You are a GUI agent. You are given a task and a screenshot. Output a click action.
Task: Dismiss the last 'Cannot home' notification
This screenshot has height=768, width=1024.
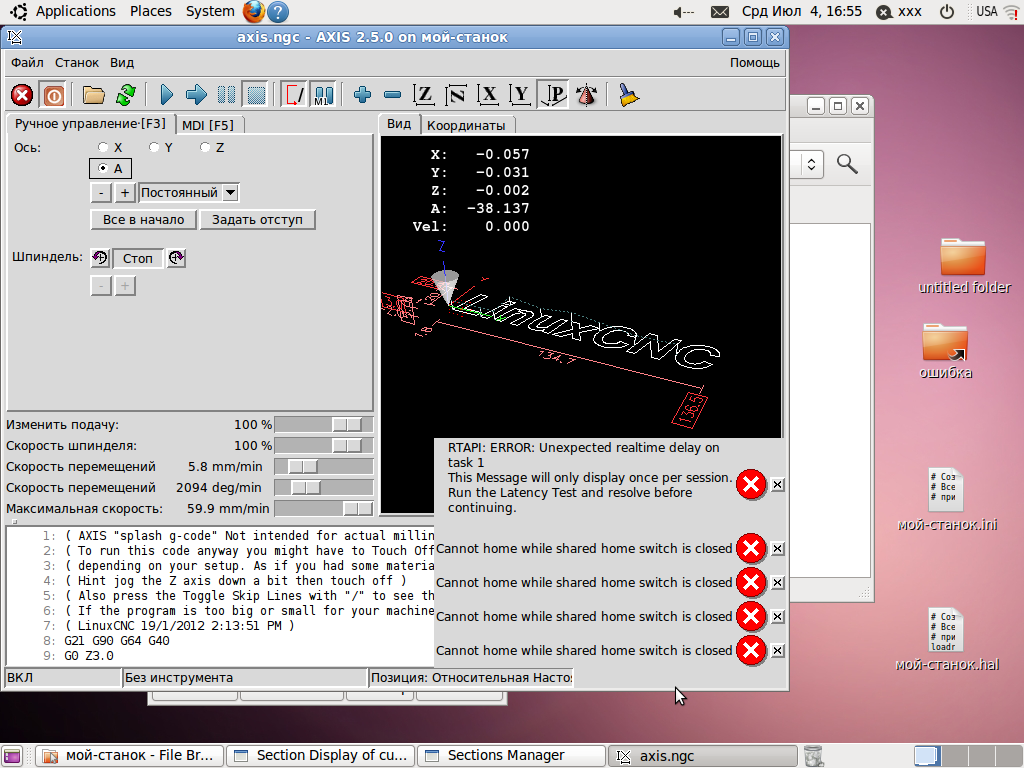tap(777, 650)
